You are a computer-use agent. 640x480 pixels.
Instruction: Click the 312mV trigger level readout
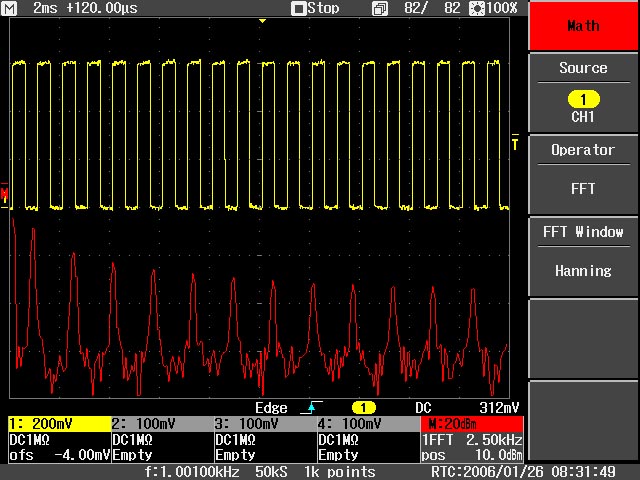(x=499, y=408)
